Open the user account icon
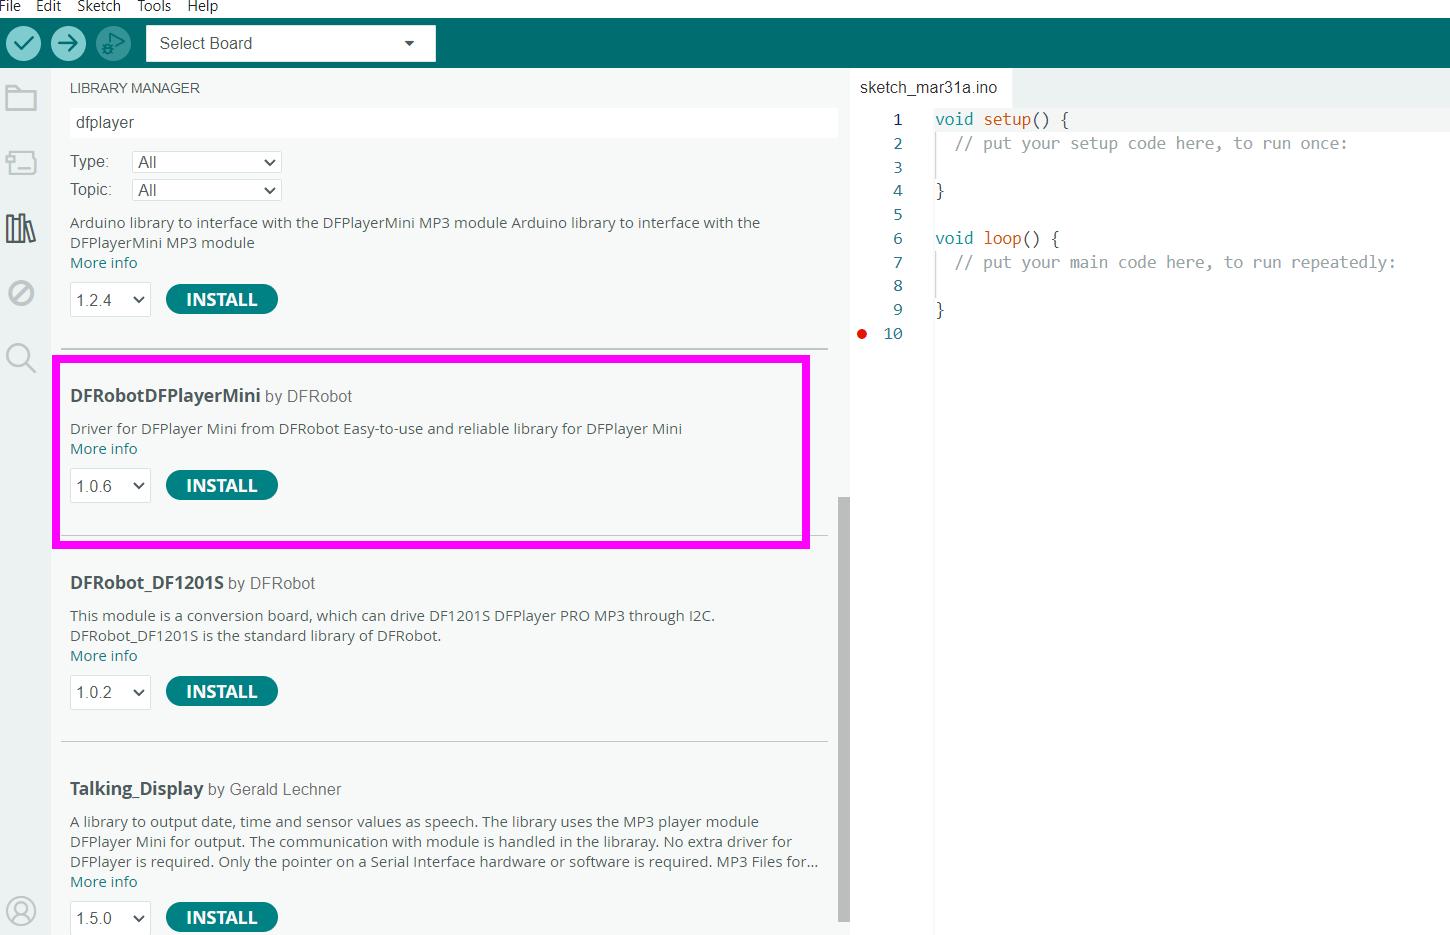 (21, 911)
